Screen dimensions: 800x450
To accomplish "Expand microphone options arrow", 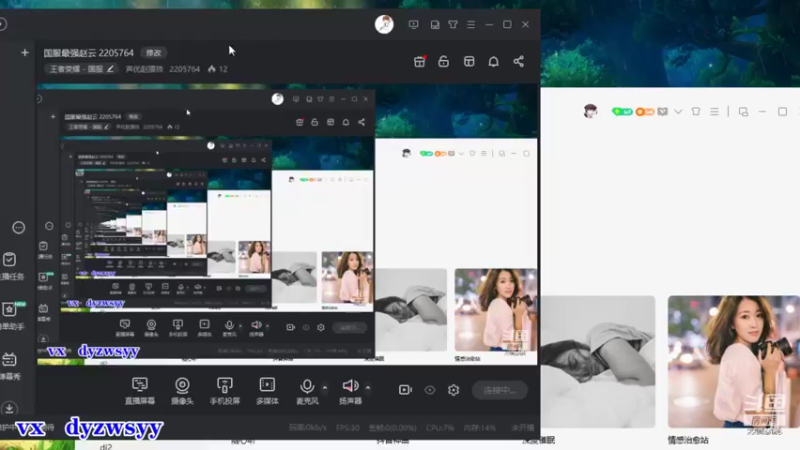I will click(324, 388).
